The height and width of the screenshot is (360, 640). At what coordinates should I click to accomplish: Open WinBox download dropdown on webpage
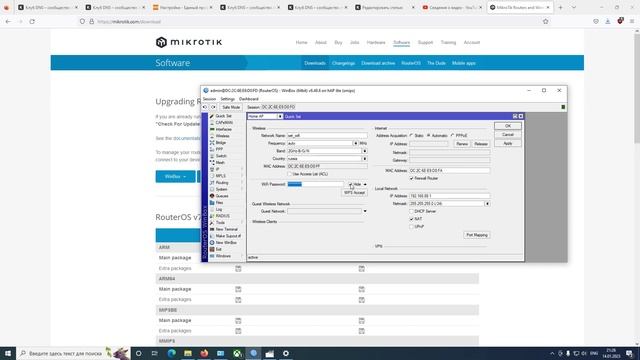coord(176,176)
